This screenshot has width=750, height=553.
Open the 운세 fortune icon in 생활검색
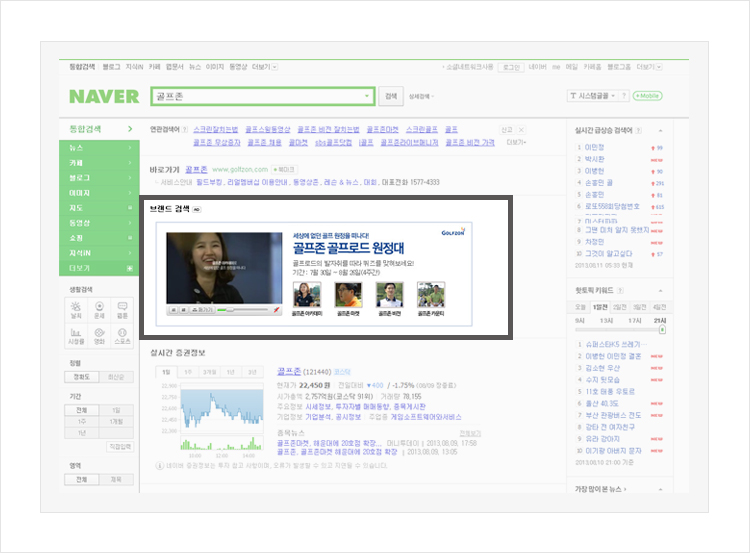[x=99, y=310]
